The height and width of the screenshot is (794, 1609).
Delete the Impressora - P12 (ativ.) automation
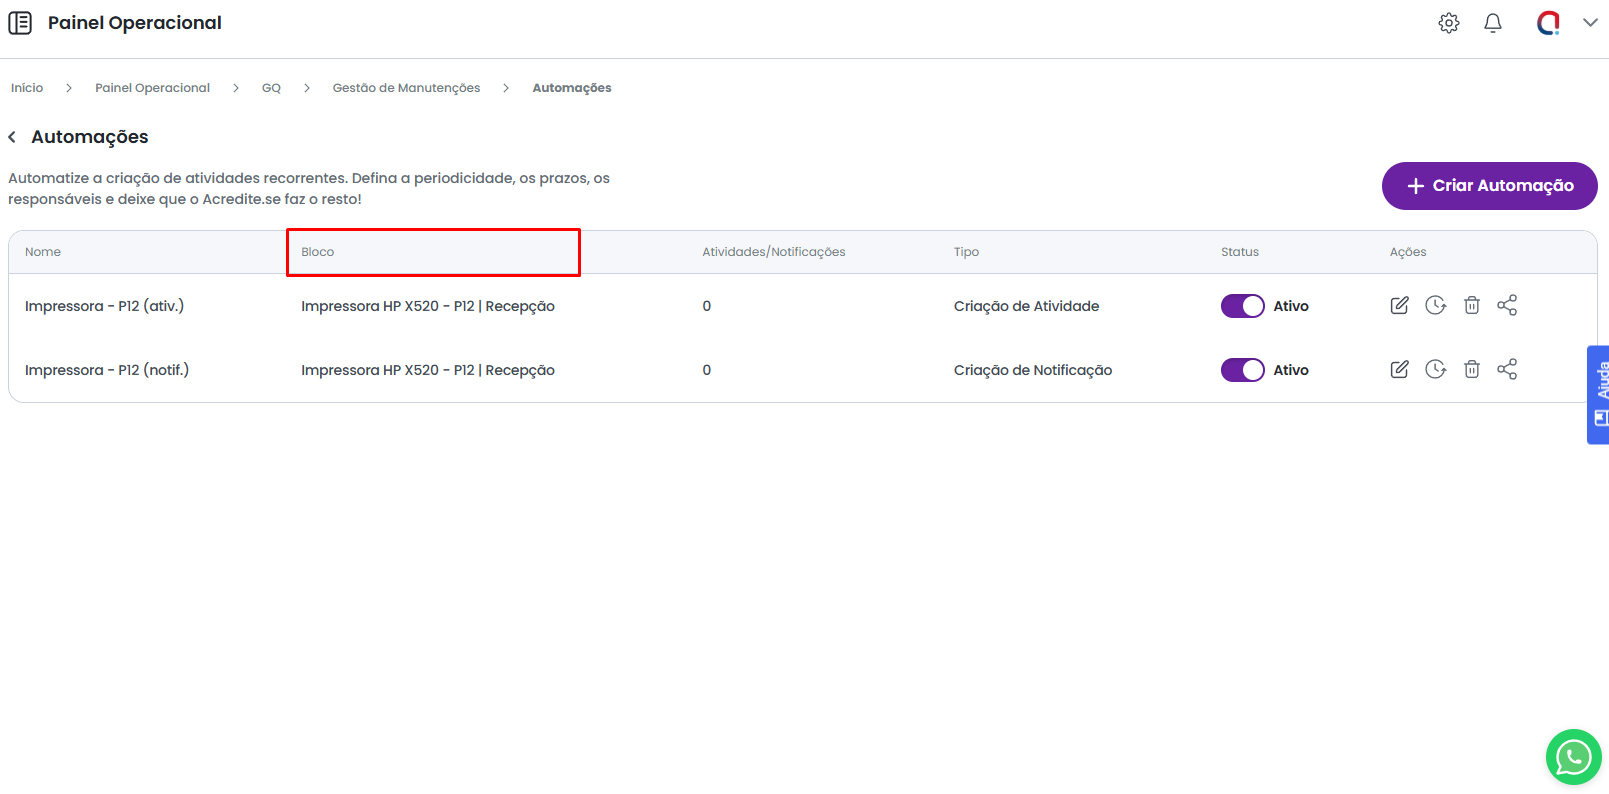1471,306
